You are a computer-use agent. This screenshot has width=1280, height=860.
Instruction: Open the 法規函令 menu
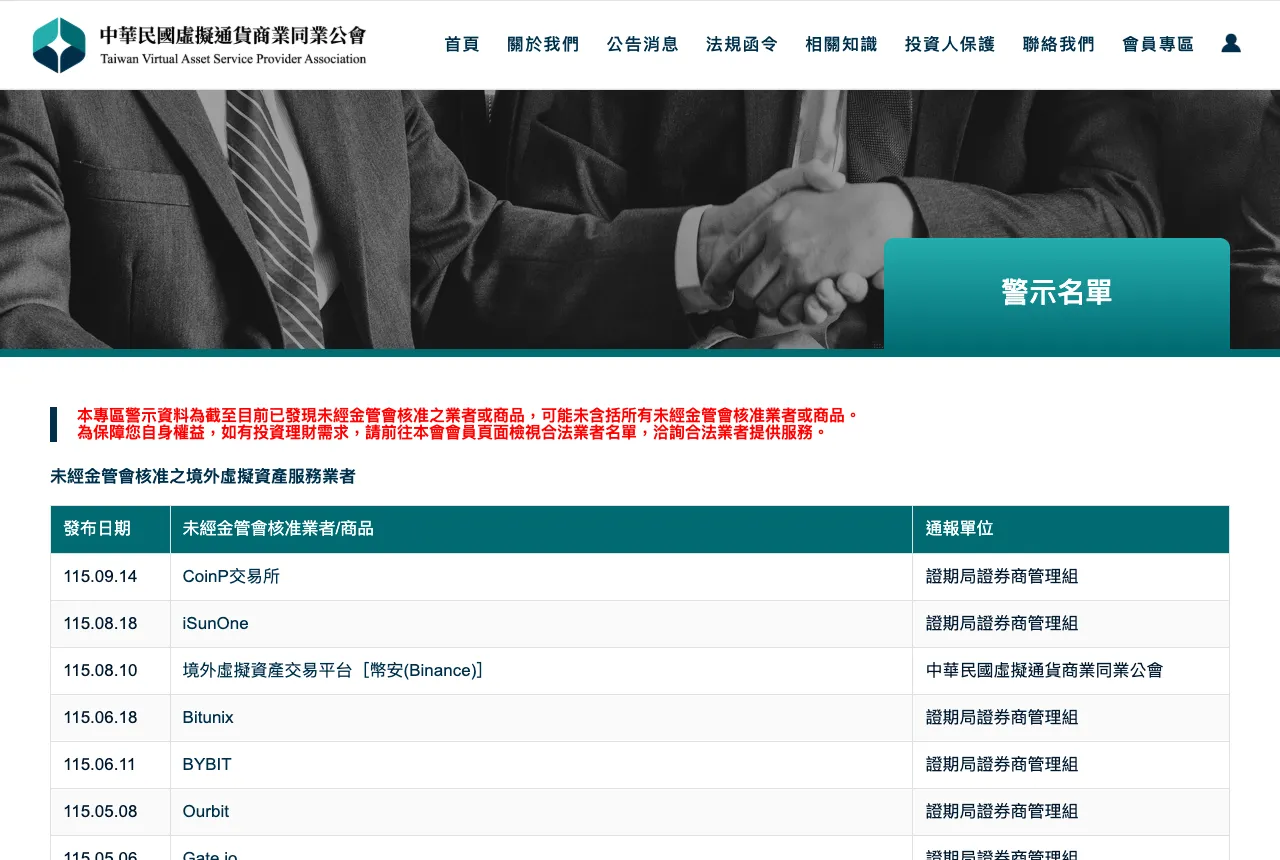pos(742,44)
